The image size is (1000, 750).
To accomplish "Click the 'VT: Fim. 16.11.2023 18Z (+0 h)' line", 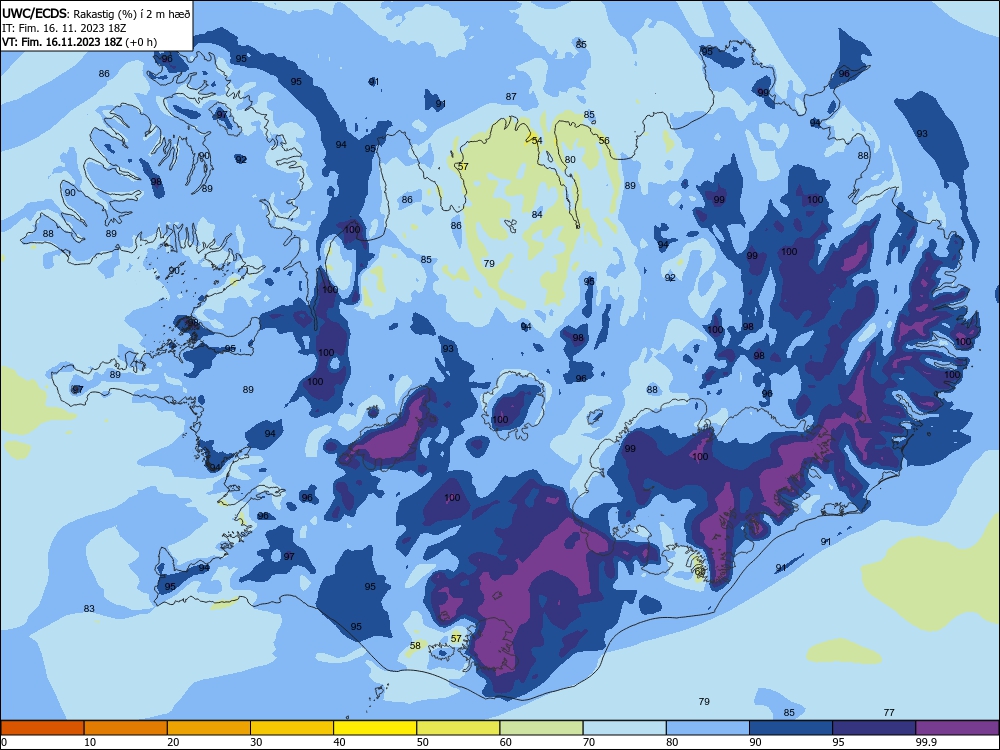I will [x=80, y=42].
